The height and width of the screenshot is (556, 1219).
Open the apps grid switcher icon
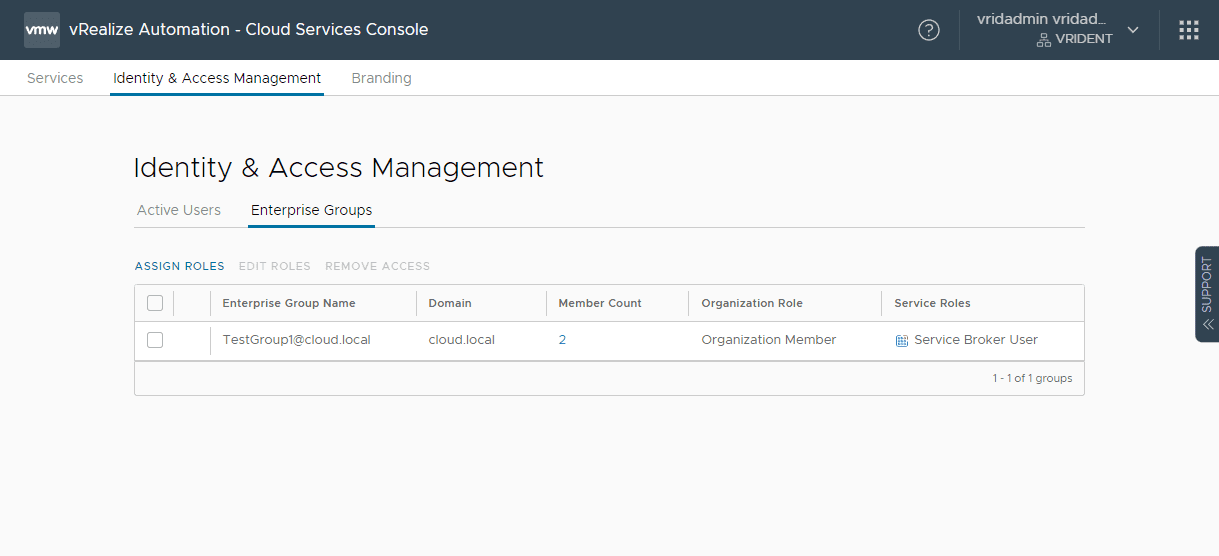[x=1189, y=30]
